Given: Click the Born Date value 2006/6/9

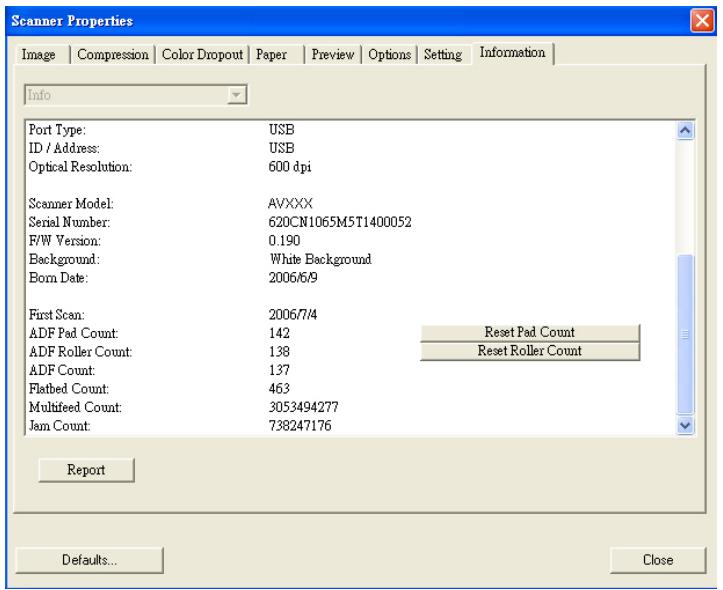Looking at the screenshot, I should [293, 277].
